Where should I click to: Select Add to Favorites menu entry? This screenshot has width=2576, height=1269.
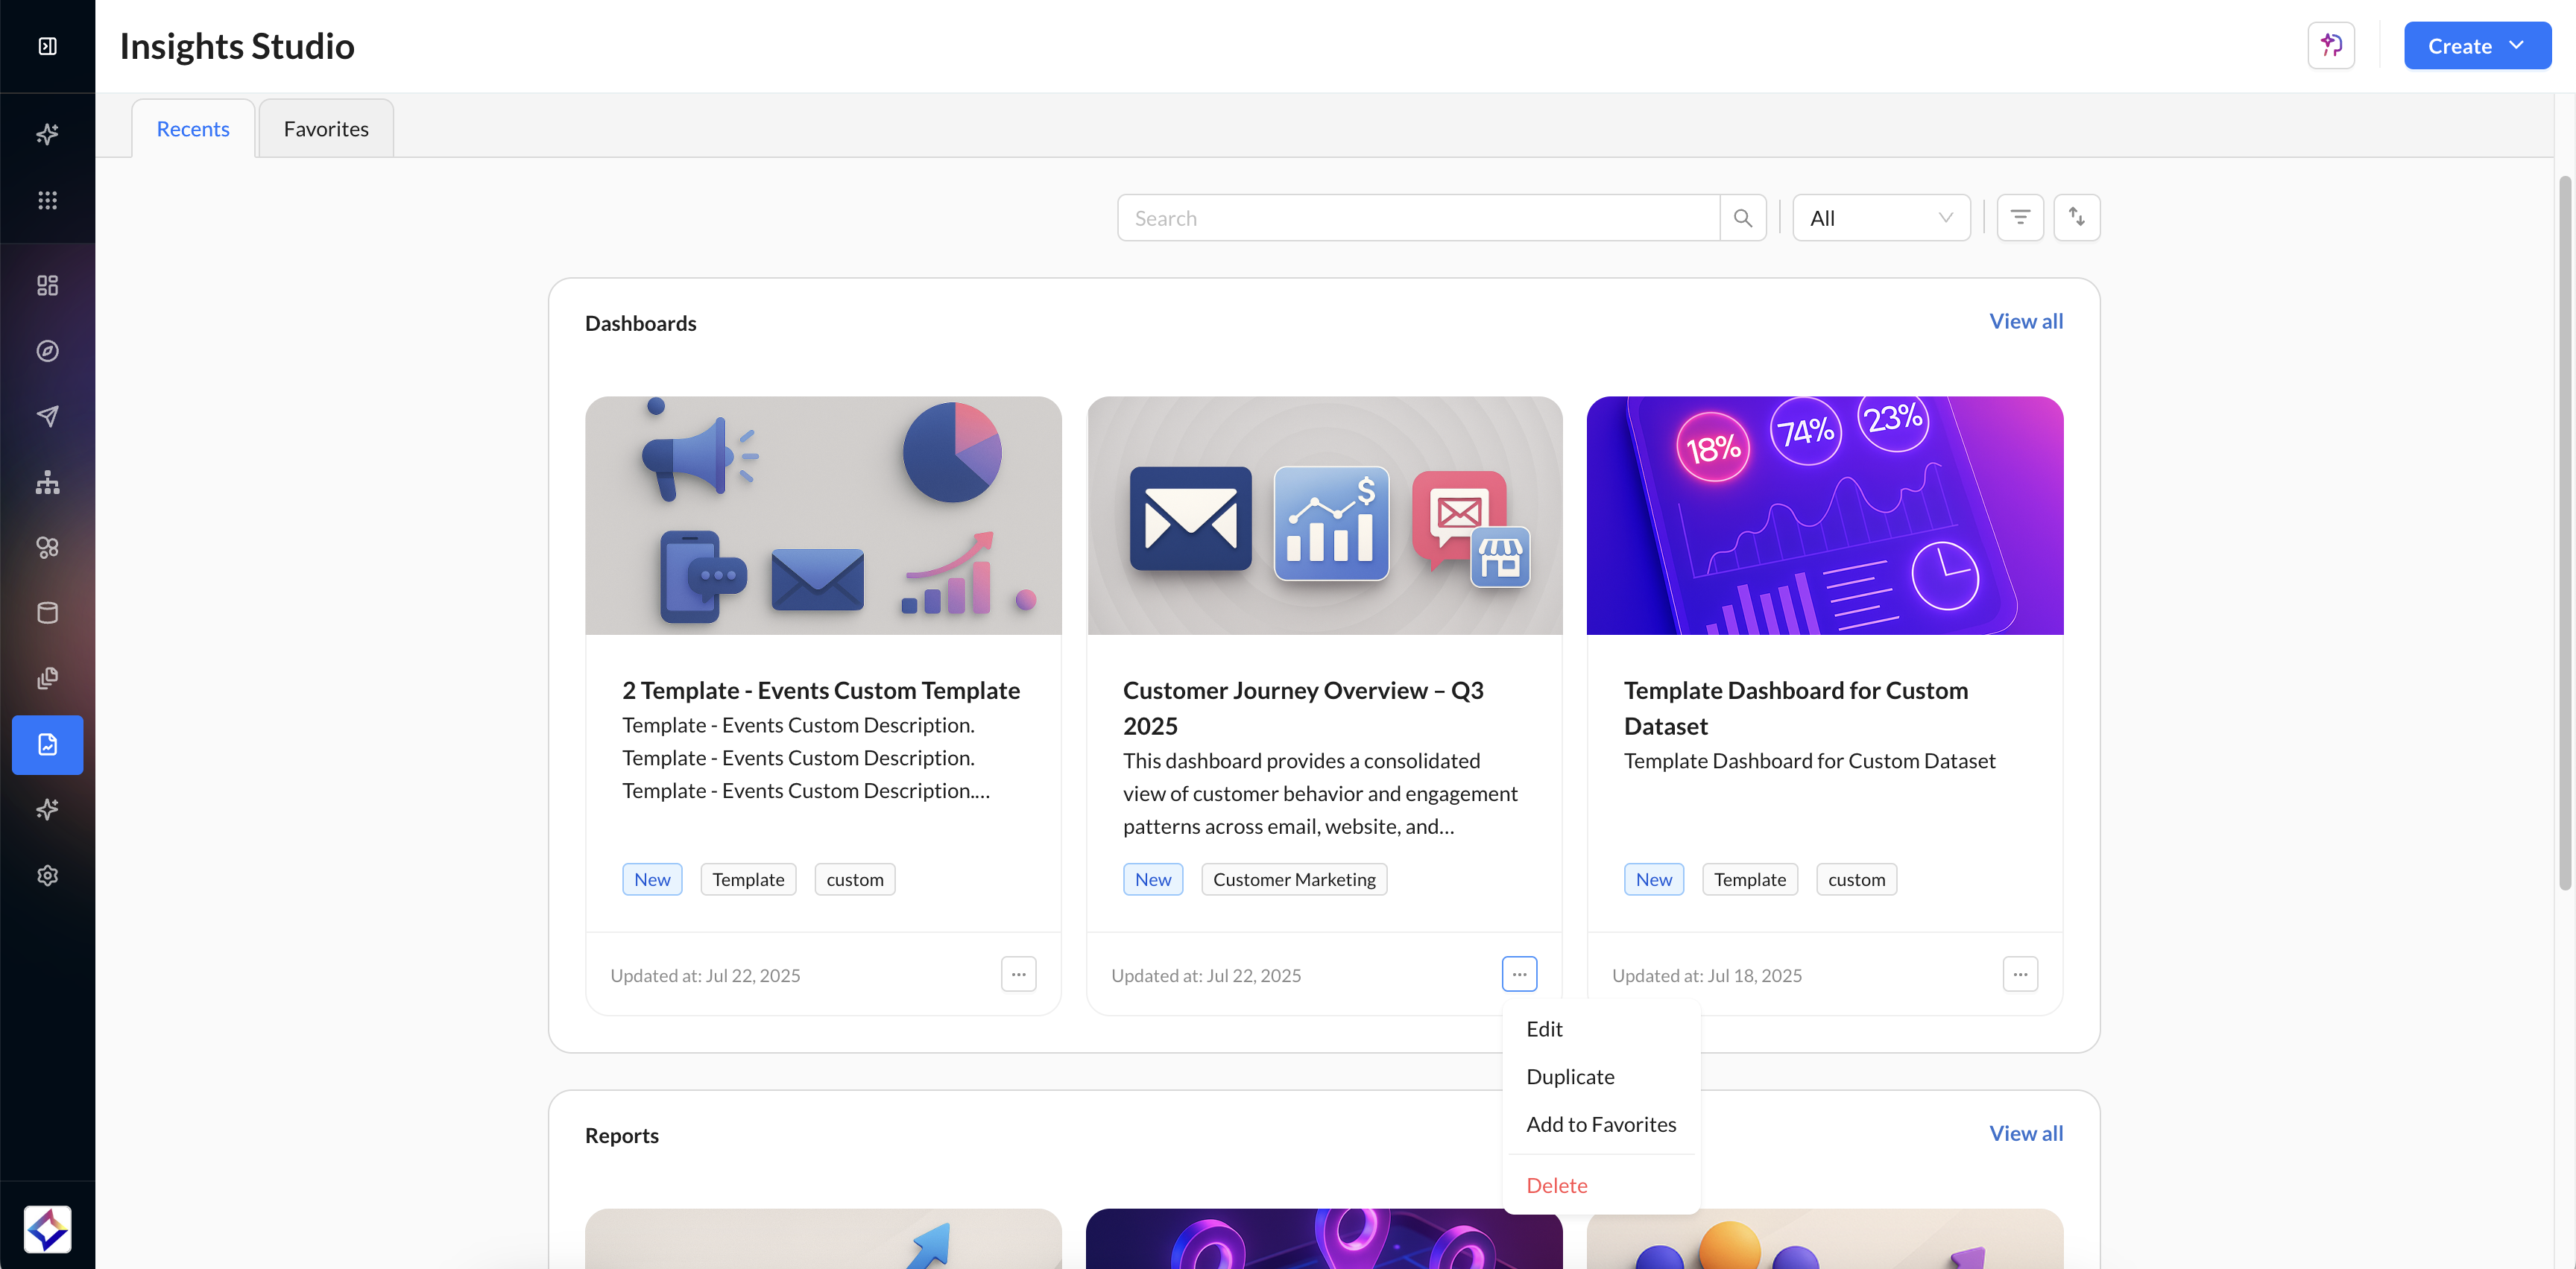coord(1600,1124)
